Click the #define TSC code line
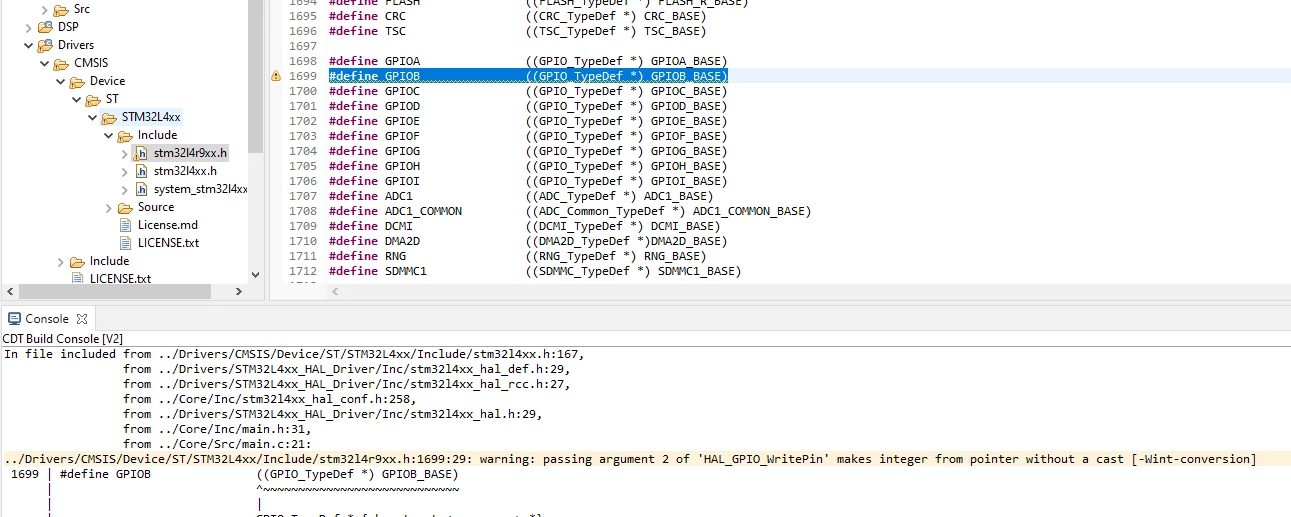Viewport: 1291px width, 517px height. [517, 31]
